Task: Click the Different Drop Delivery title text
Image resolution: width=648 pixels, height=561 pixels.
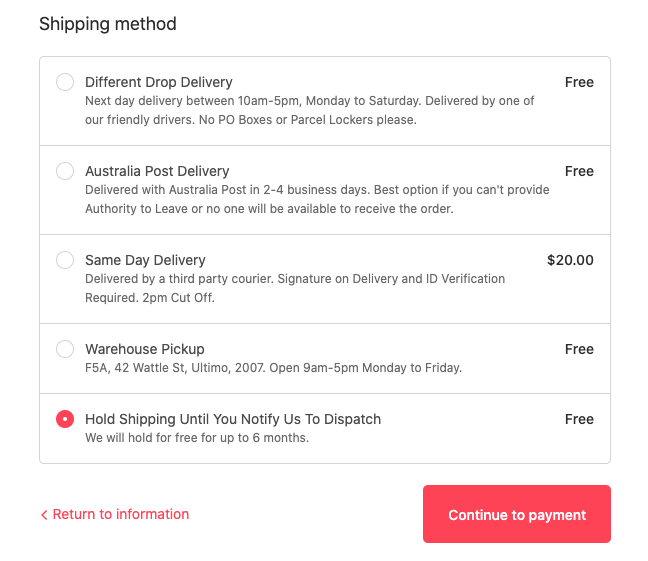Action: click(159, 82)
